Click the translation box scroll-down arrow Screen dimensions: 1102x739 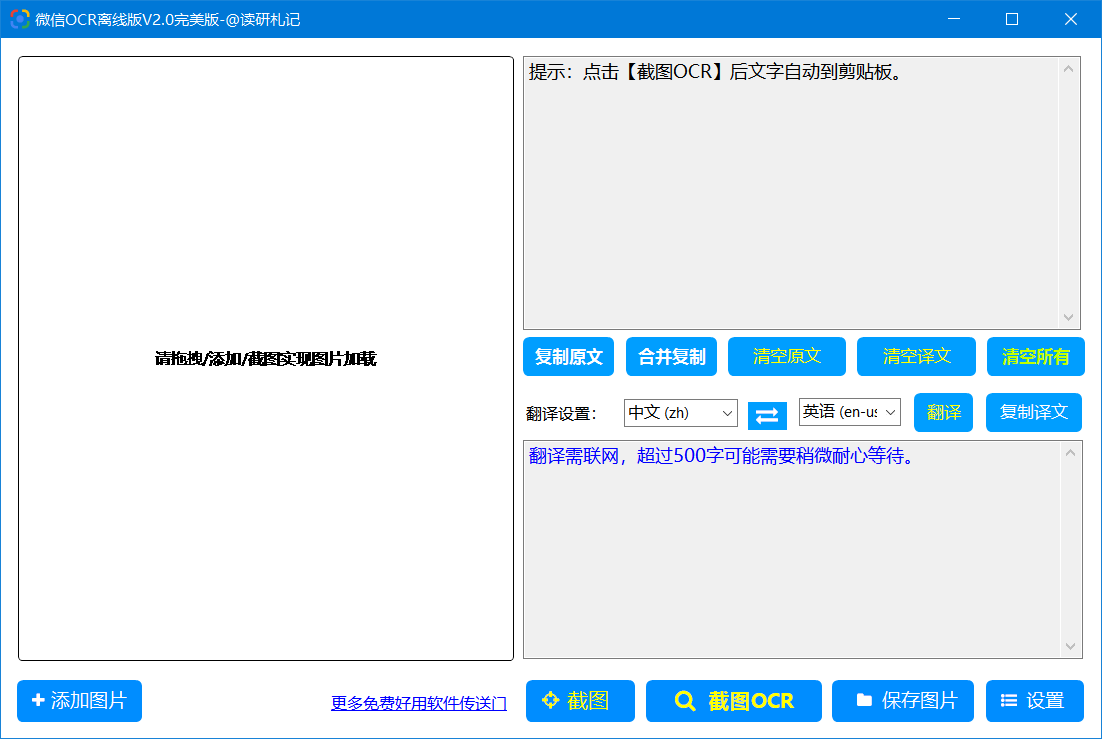(1070, 646)
